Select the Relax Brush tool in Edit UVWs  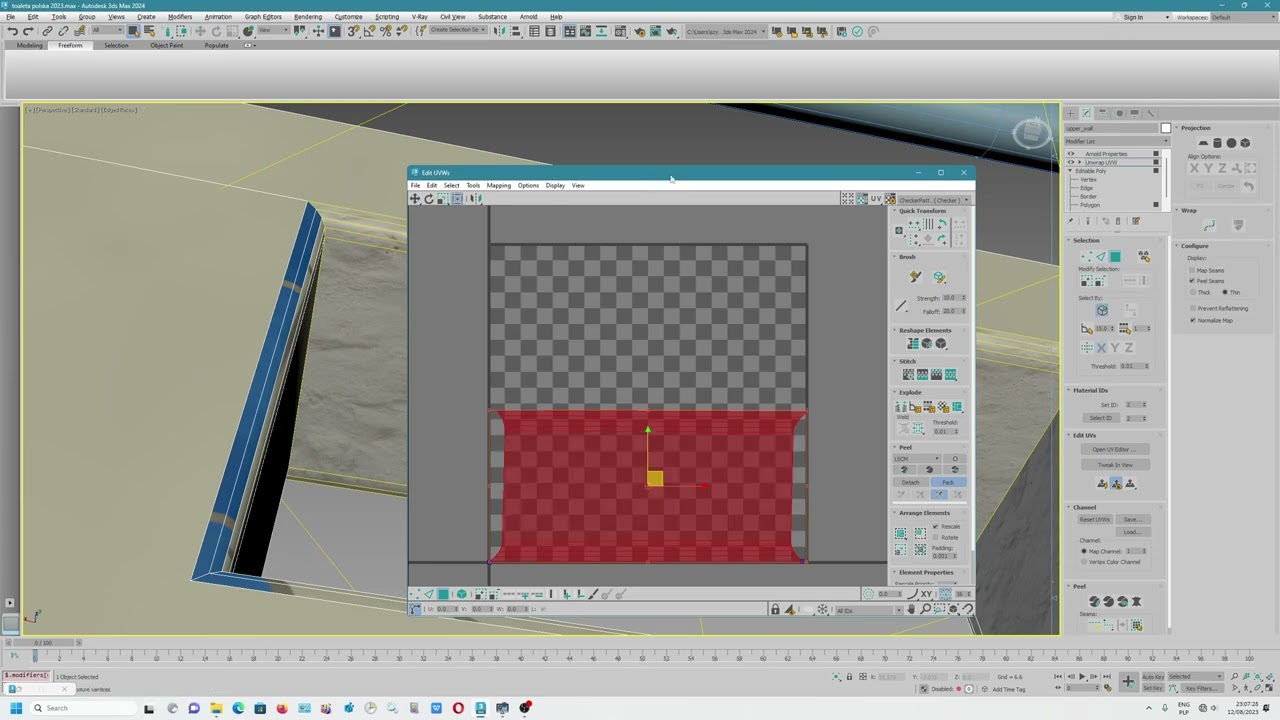pos(939,277)
